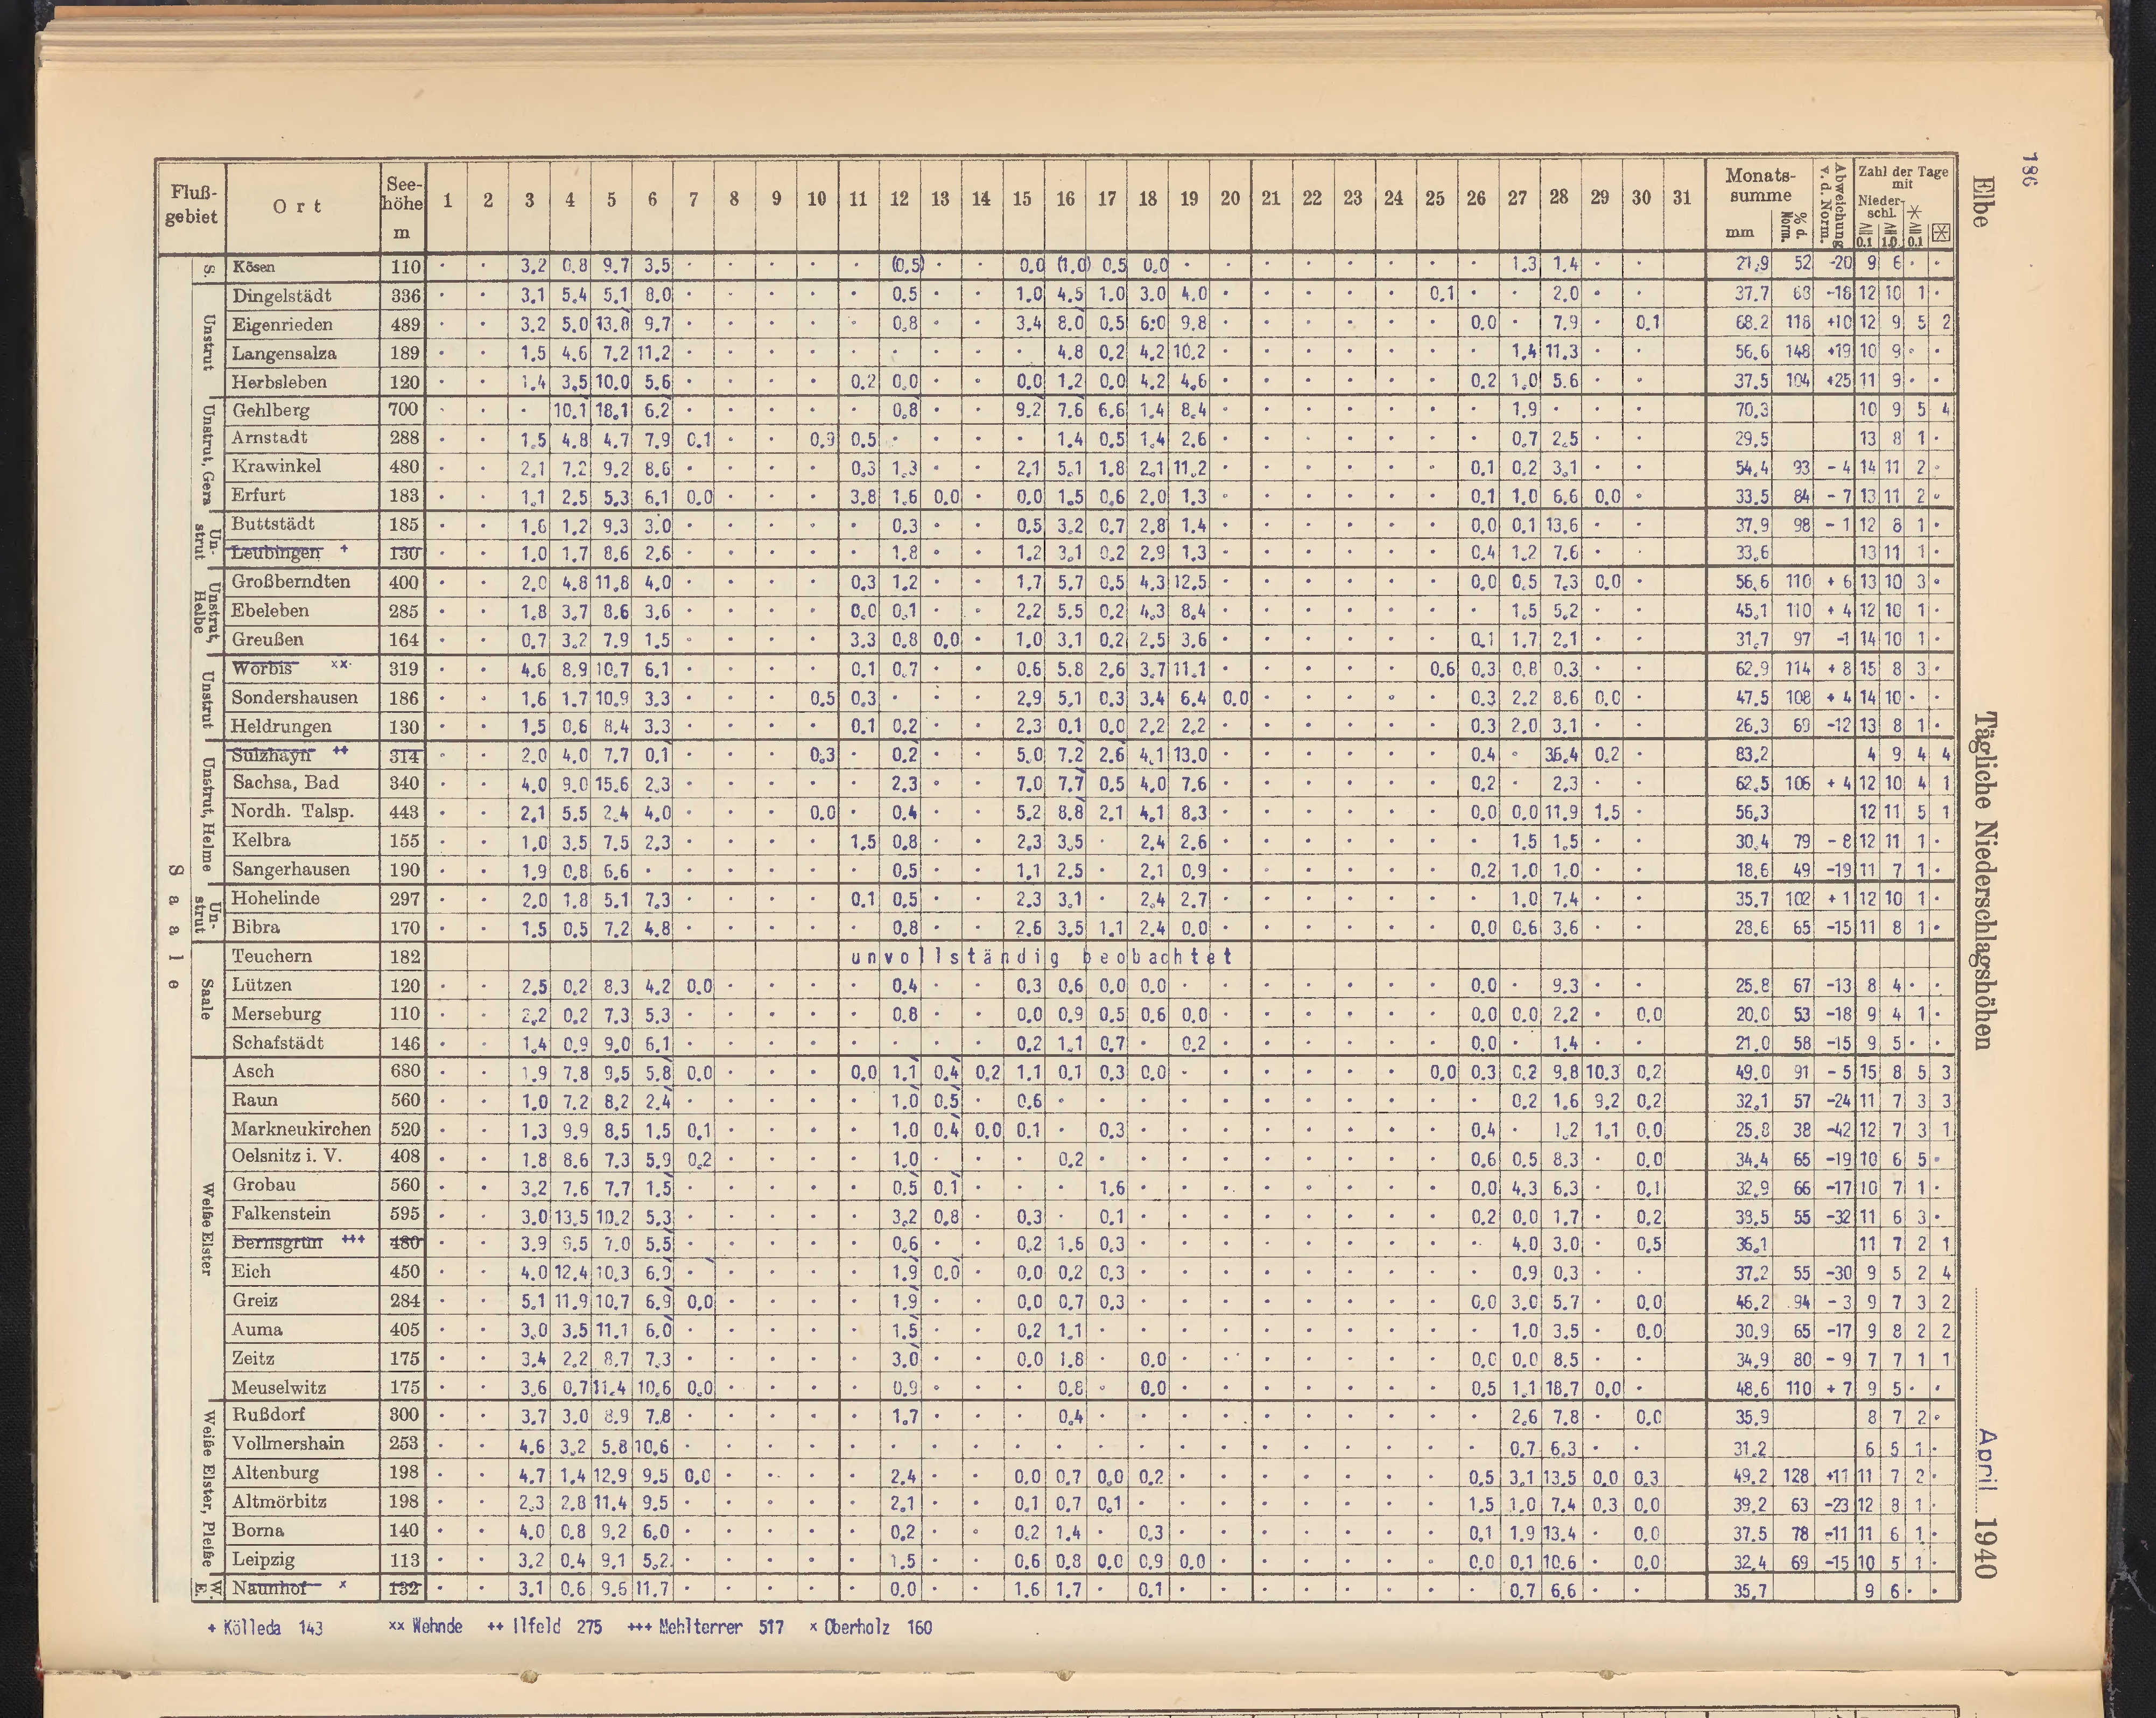Click the 'April 1940' date label

pos(1986,1503)
